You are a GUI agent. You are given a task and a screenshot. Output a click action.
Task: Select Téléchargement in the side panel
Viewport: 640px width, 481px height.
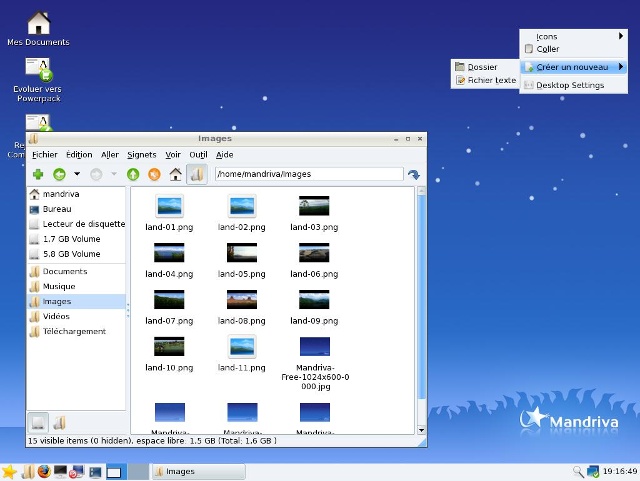(74, 331)
